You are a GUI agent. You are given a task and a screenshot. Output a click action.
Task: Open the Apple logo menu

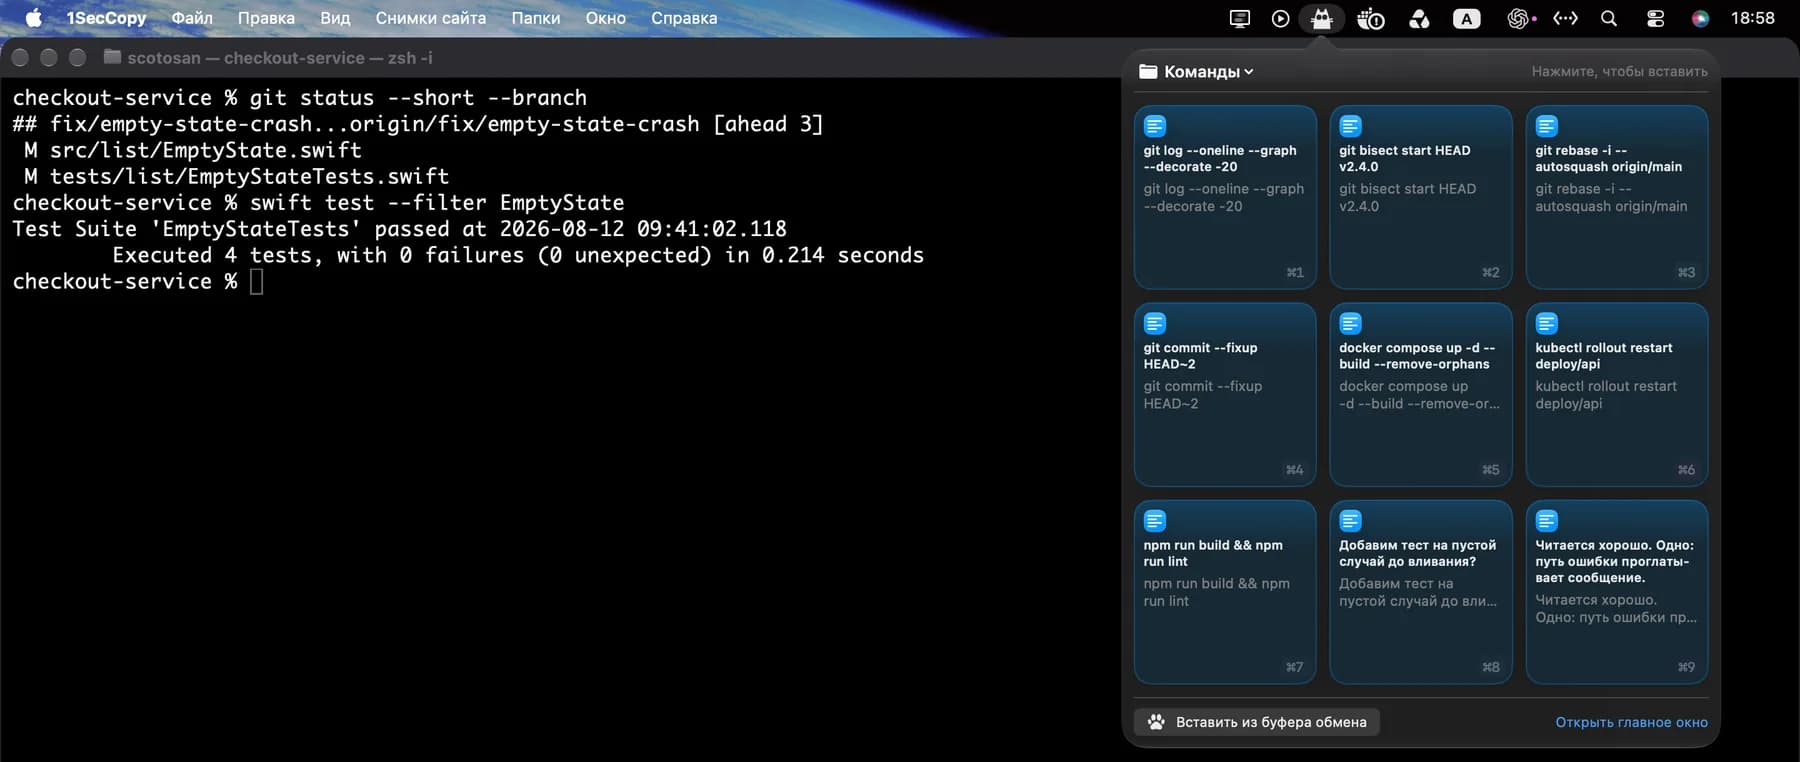tap(33, 18)
